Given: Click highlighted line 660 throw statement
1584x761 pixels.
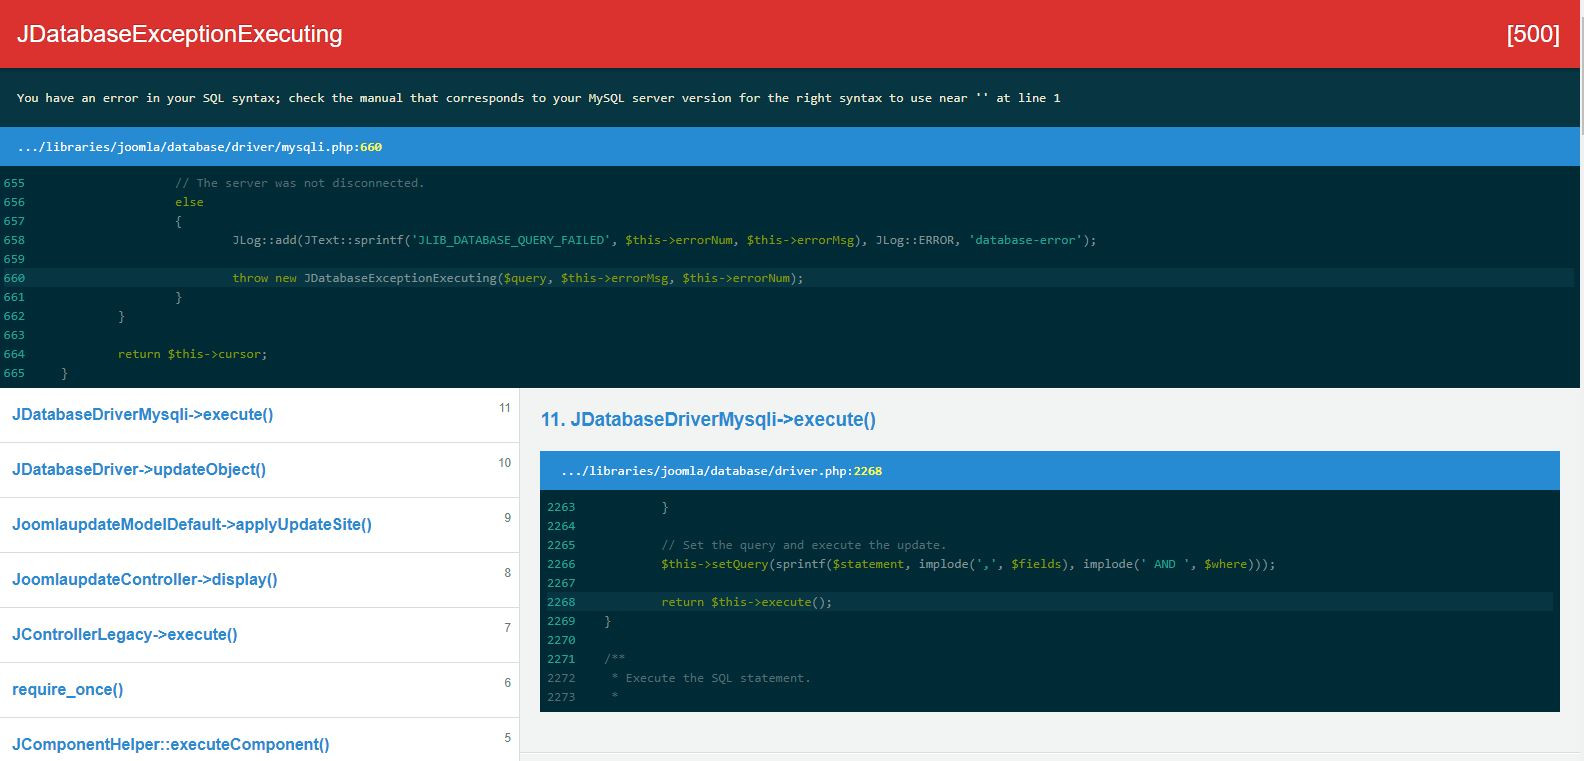Looking at the screenshot, I should (518, 278).
